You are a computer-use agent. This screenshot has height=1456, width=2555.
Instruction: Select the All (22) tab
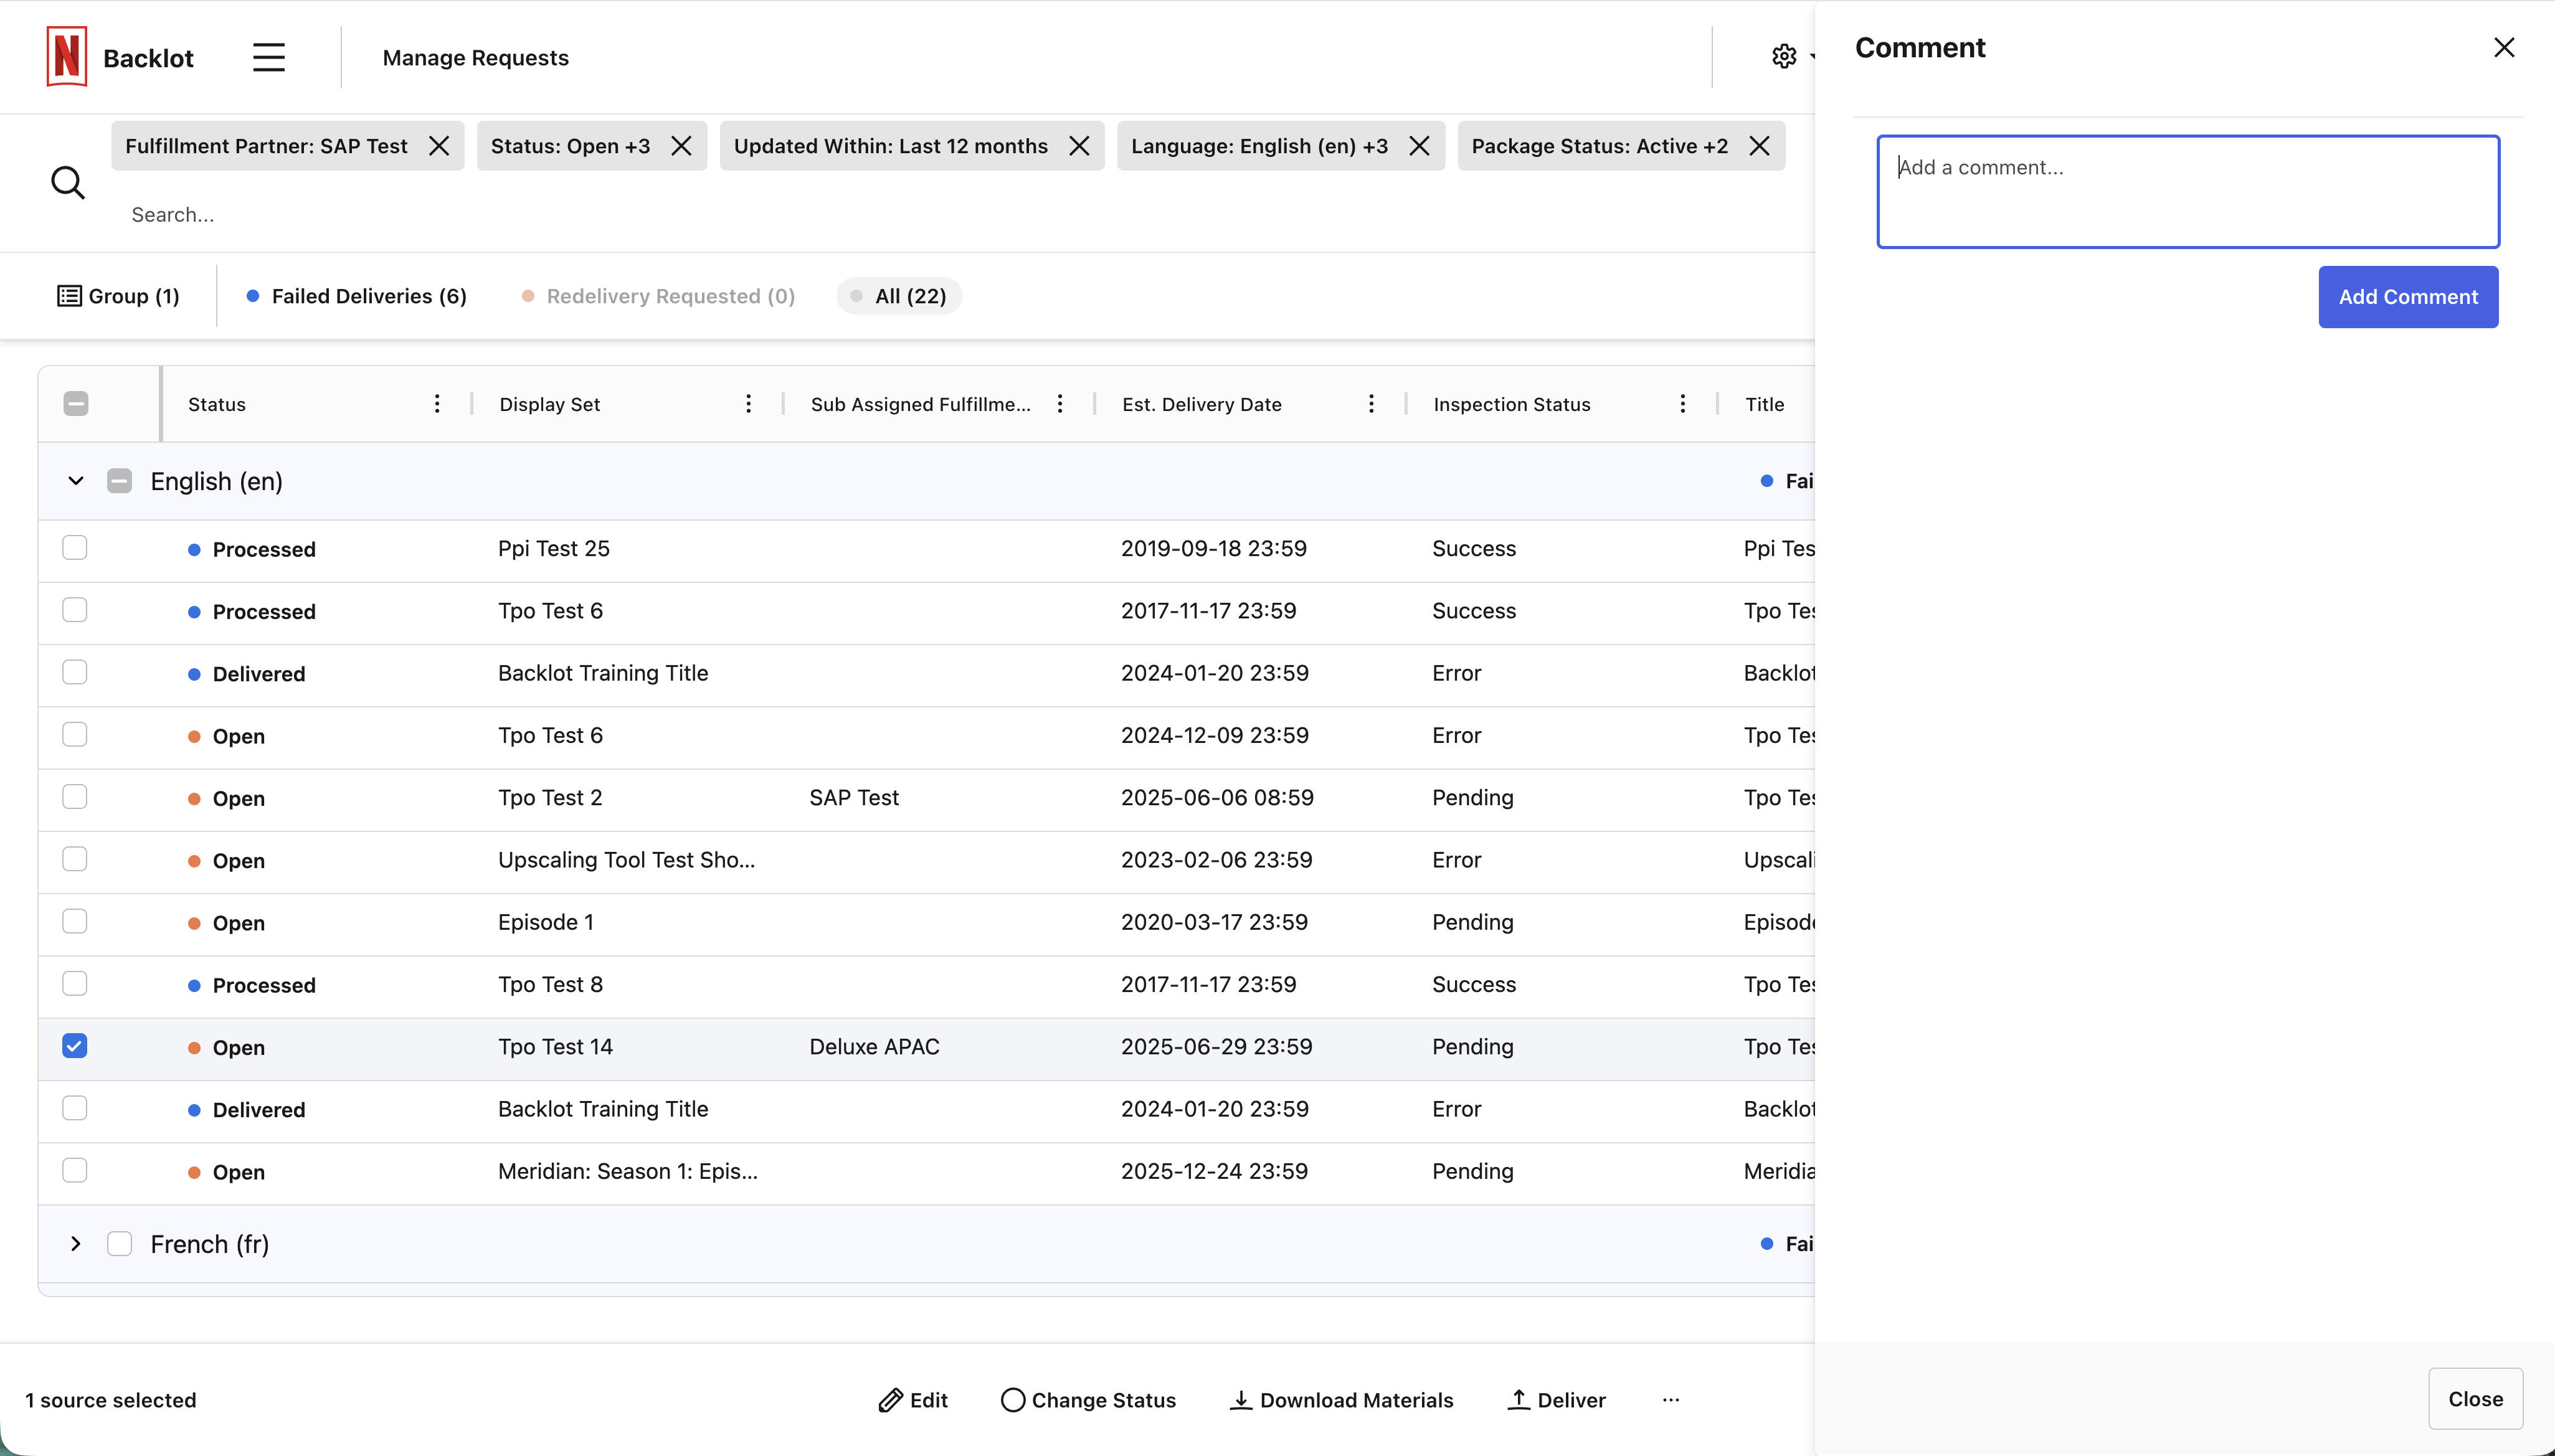[x=899, y=296]
